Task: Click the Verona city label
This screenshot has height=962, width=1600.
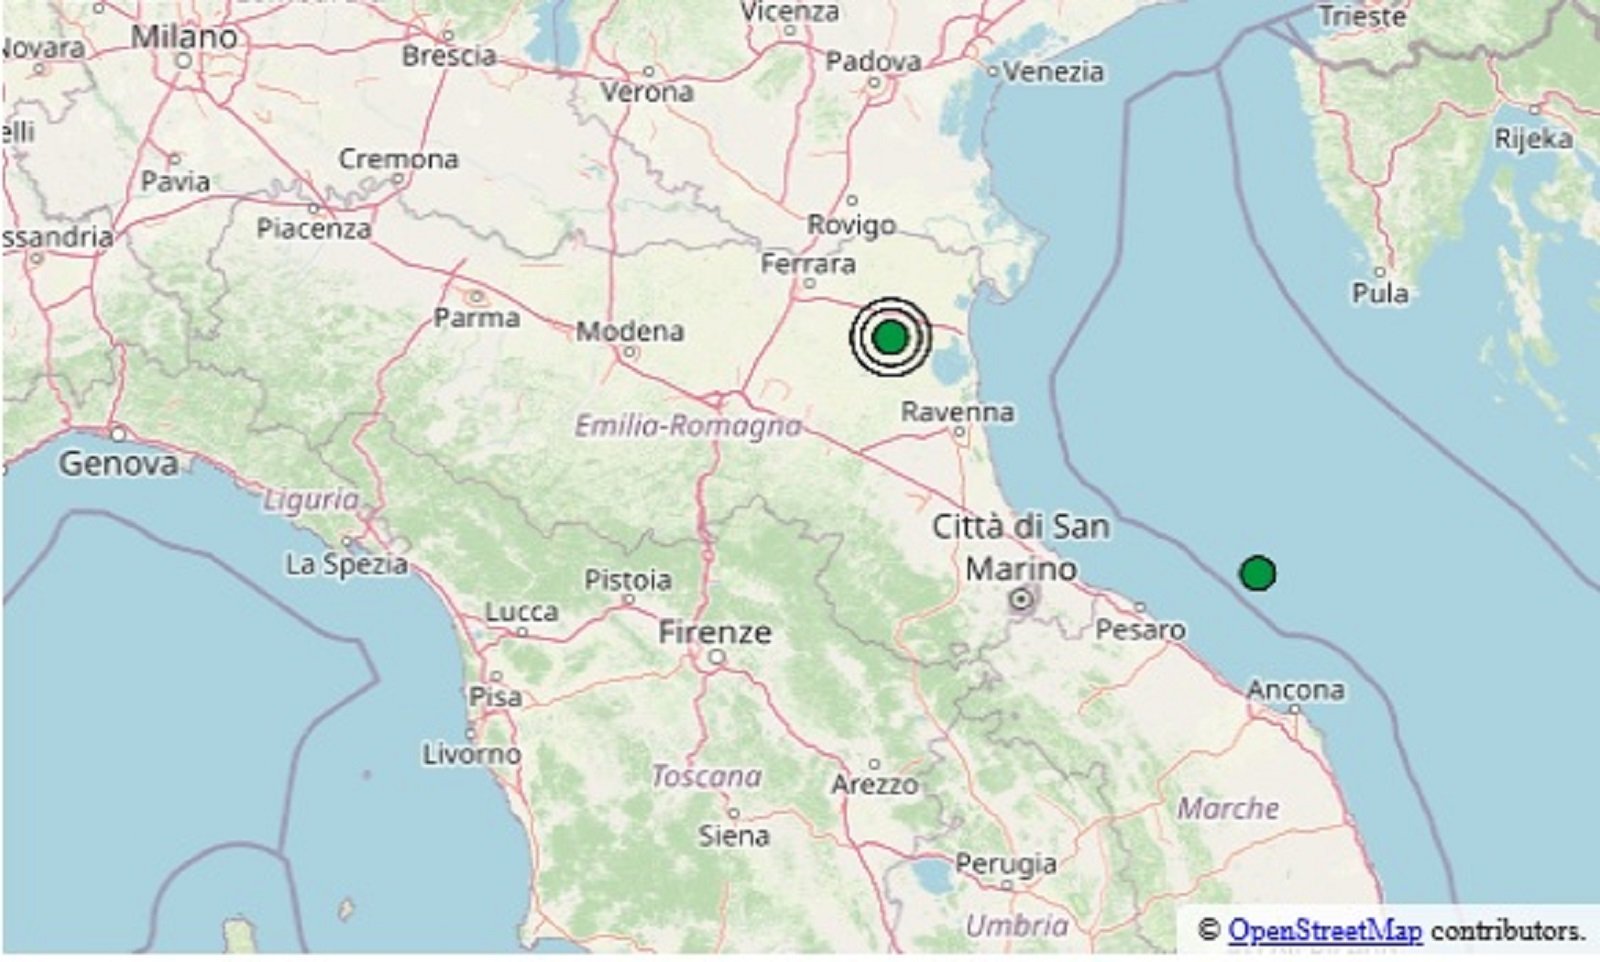Action: [647, 92]
